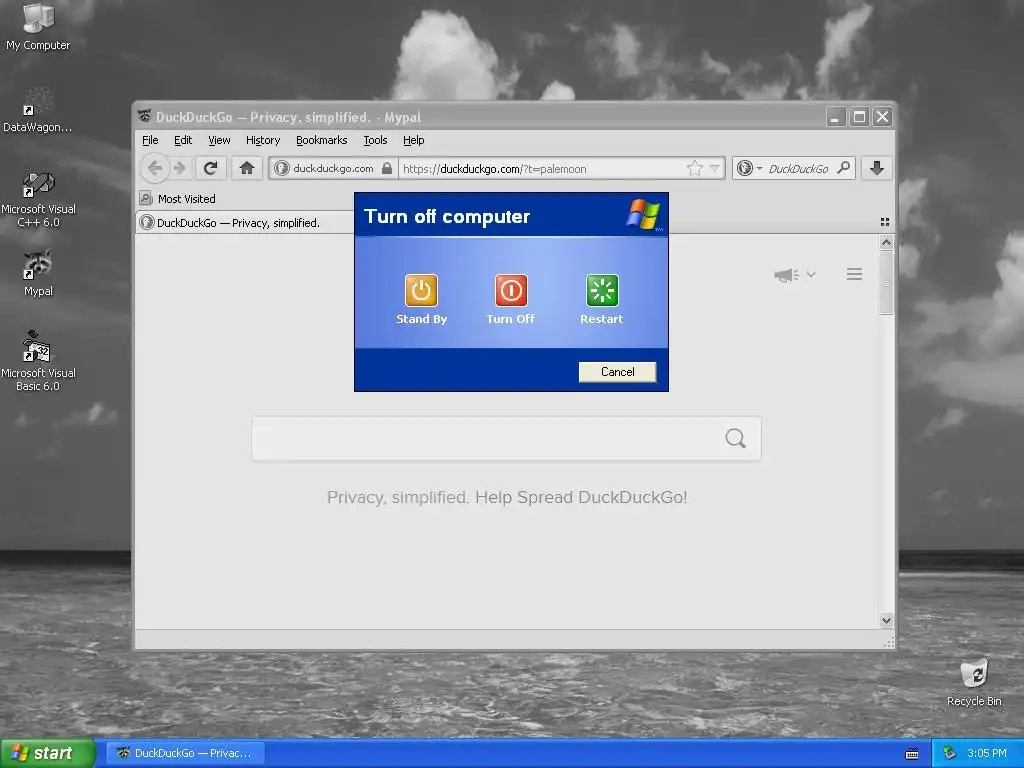Open the Bookmarks menu

321,140
